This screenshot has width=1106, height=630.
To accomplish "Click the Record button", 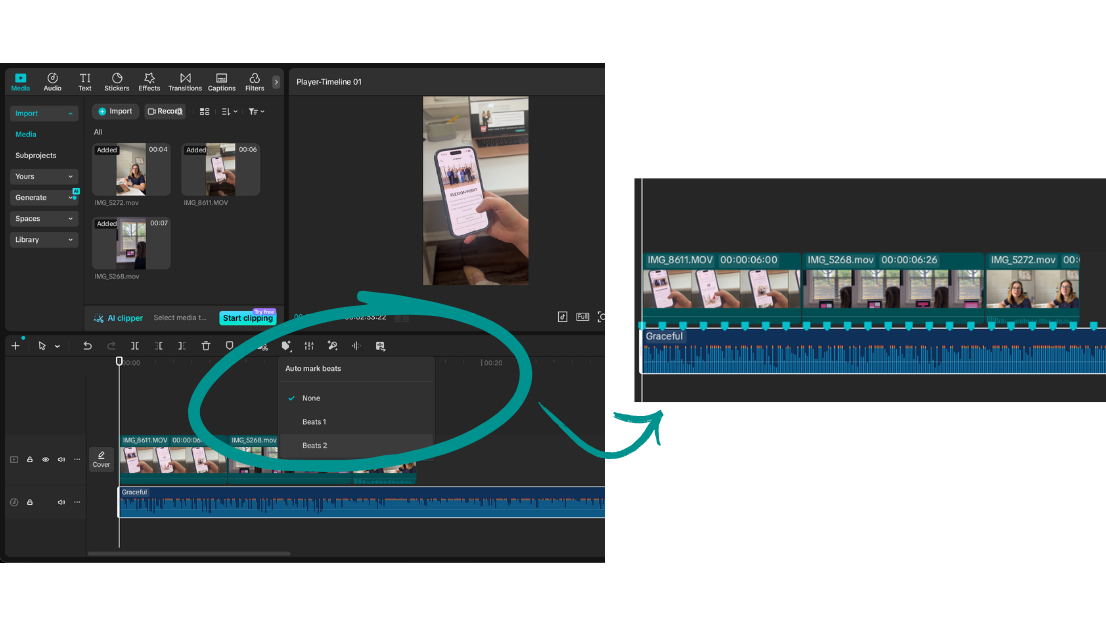I will pyautogui.click(x=165, y=111).
